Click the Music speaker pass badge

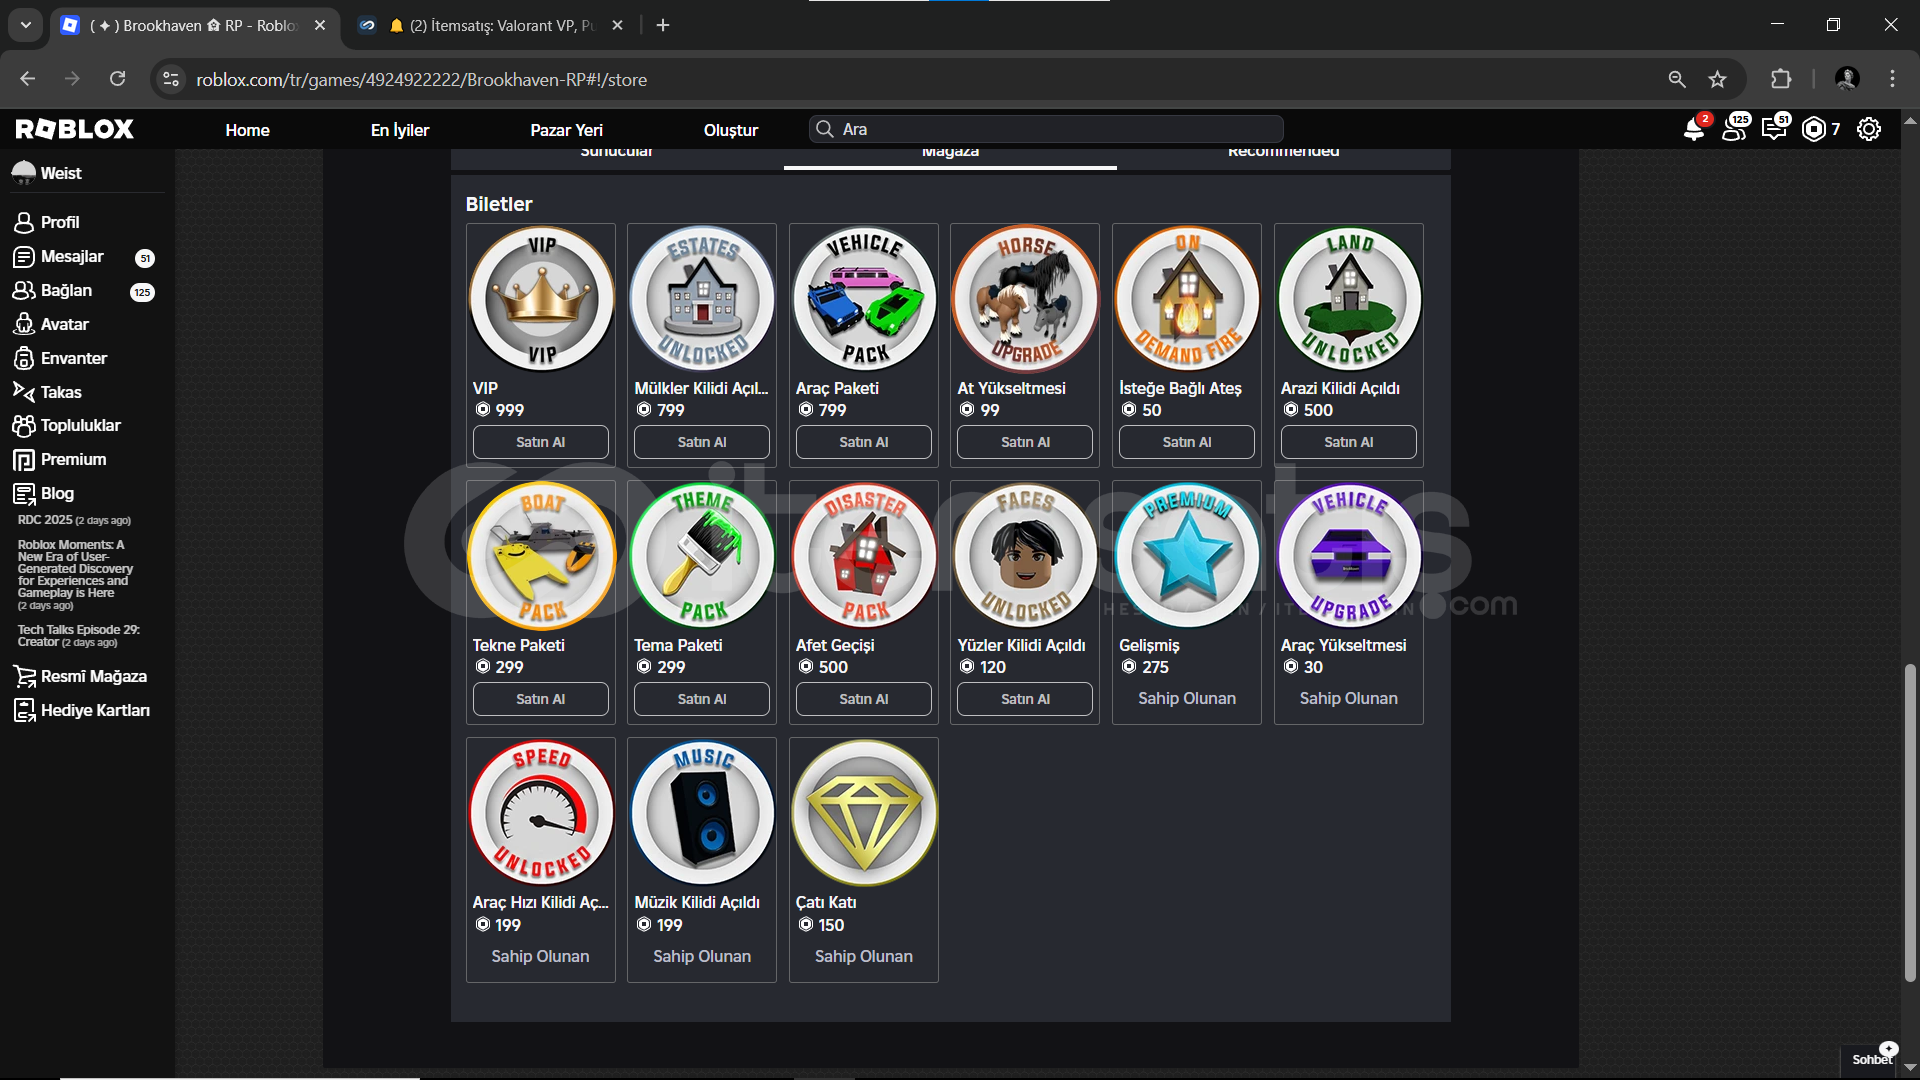tap(702, 812)
